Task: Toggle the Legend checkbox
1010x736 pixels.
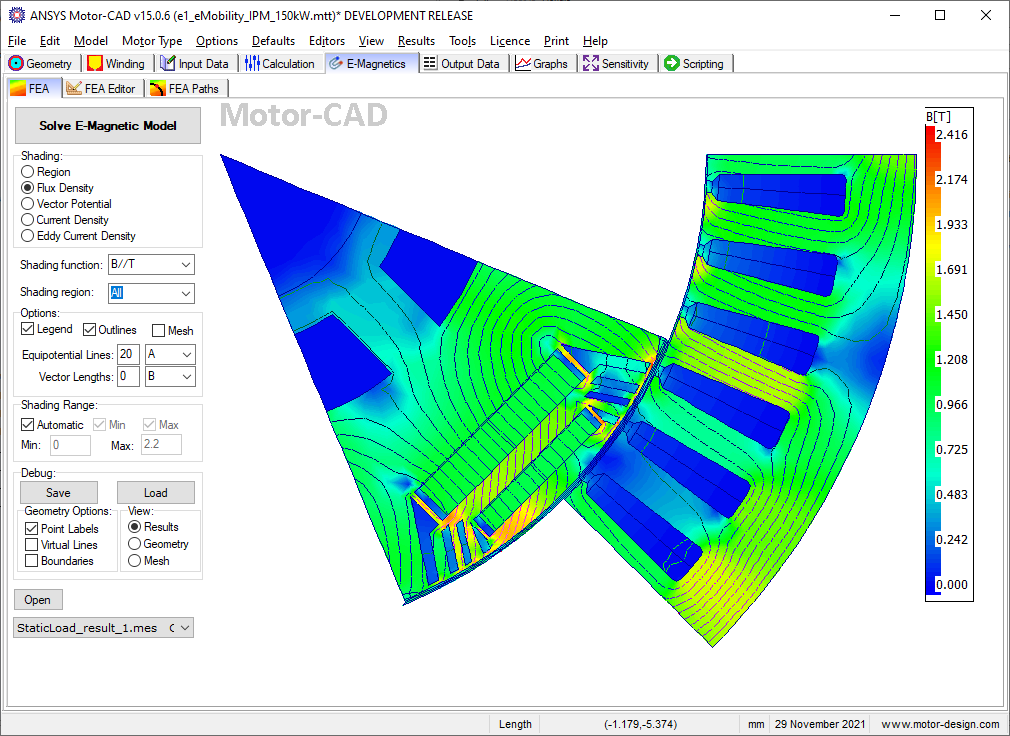Action: (27, 329)
